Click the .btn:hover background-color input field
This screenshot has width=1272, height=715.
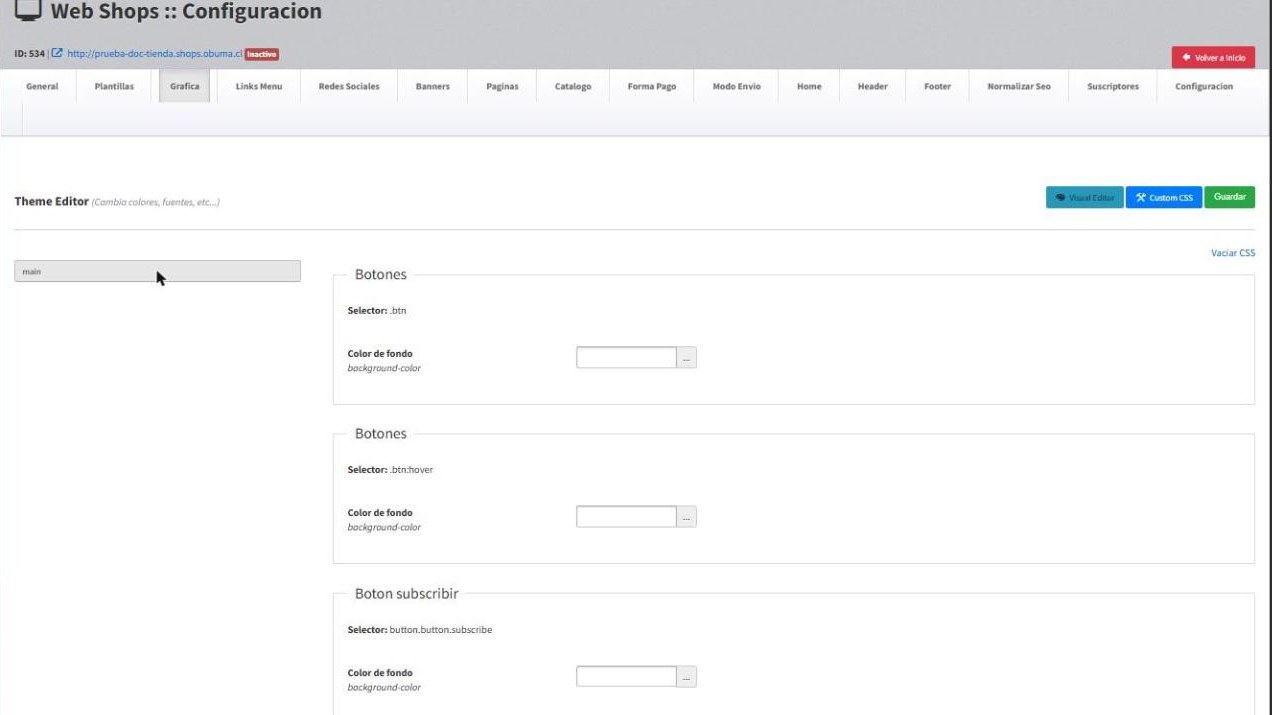point(626,516)
